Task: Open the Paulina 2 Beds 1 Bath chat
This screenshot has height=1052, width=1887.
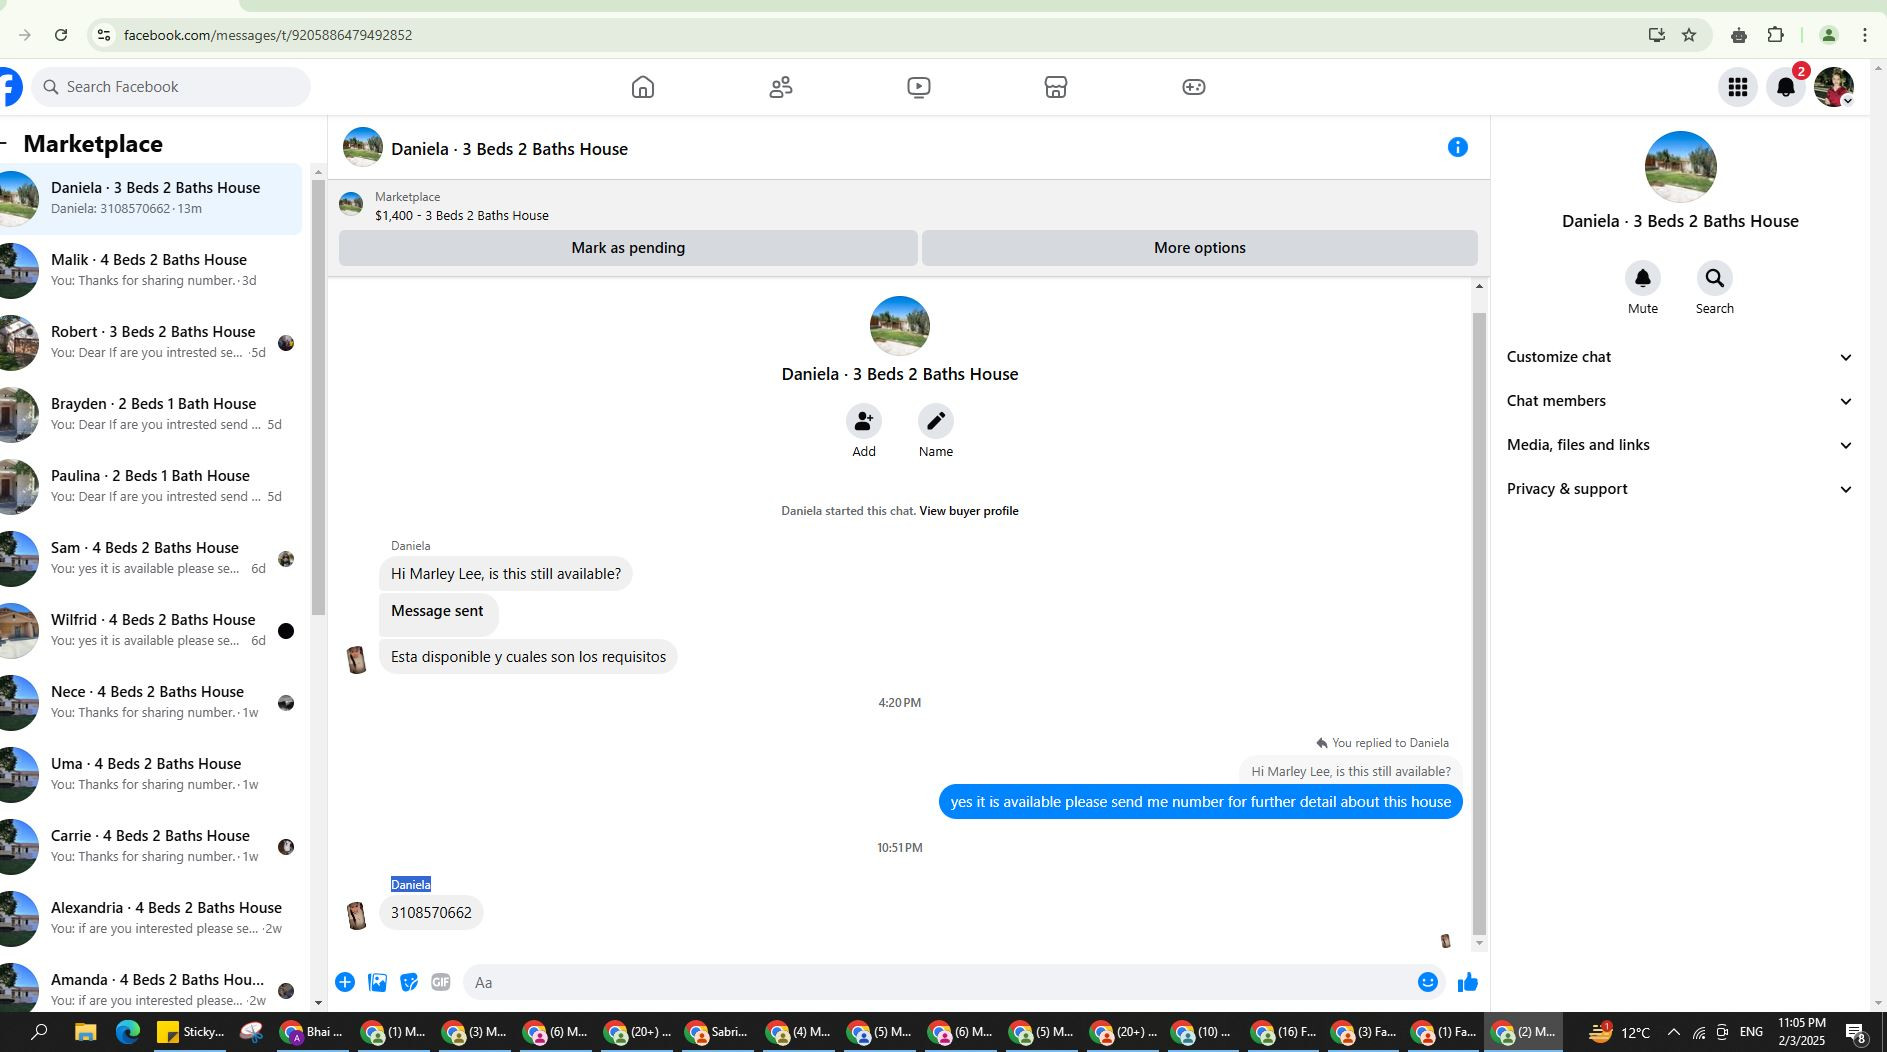Action: pos(150,486)
